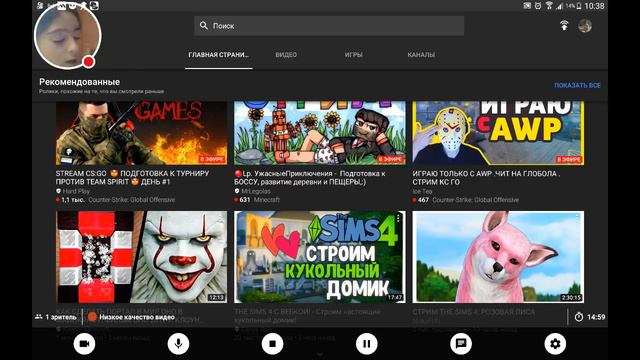Focus the Поиск search field
The width and height of the screenshot is (640, 360).
point(329,26)
